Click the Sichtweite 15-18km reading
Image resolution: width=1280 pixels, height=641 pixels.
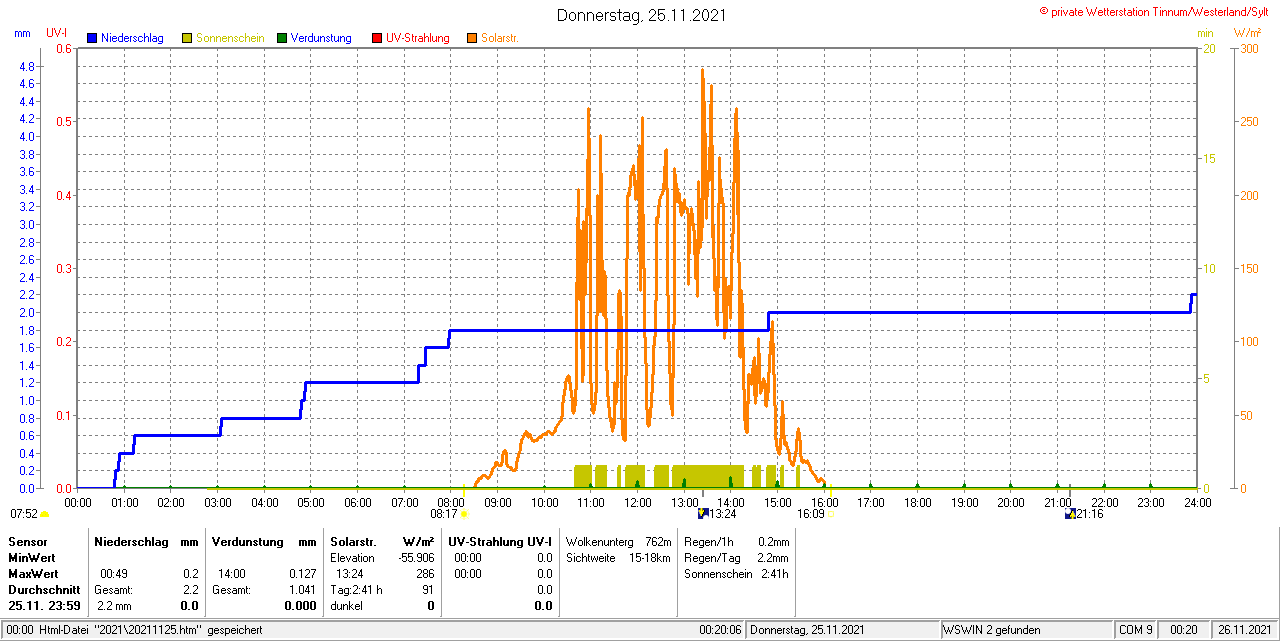pyautogui.click(x=618, y=558)
